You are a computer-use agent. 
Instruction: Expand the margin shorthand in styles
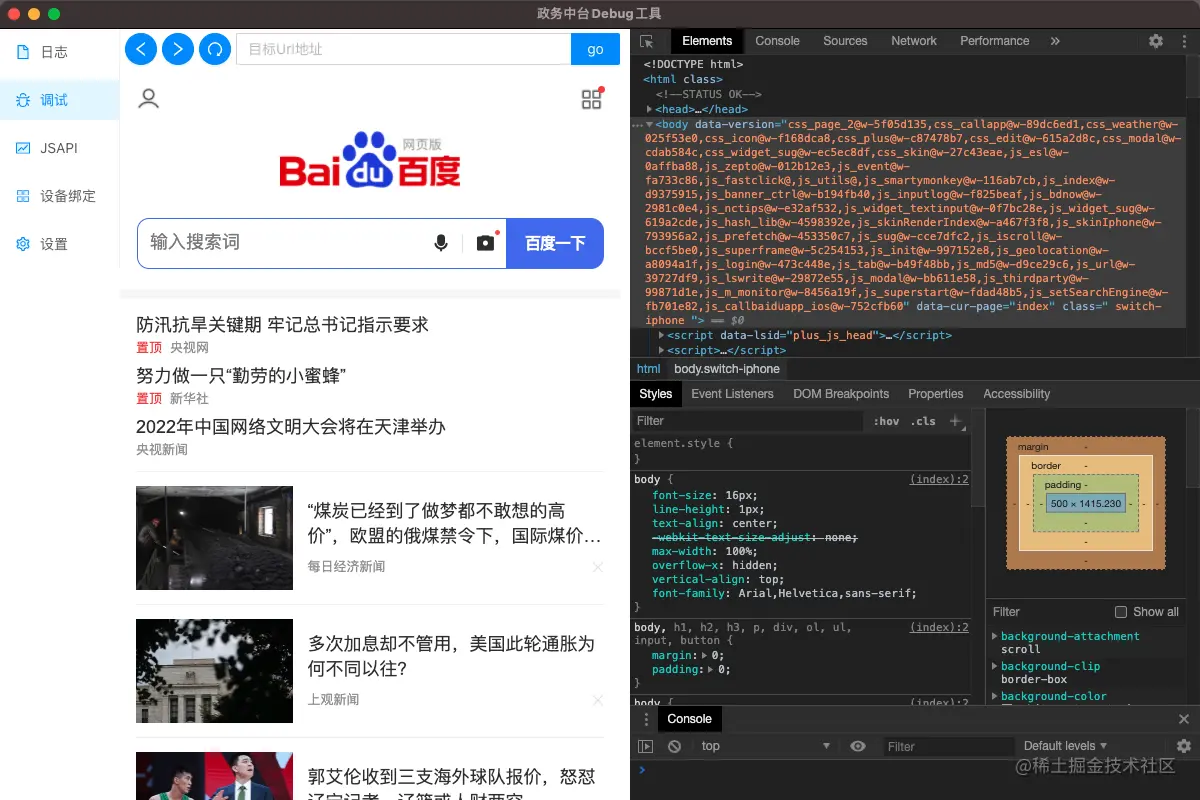click(703, 655)
